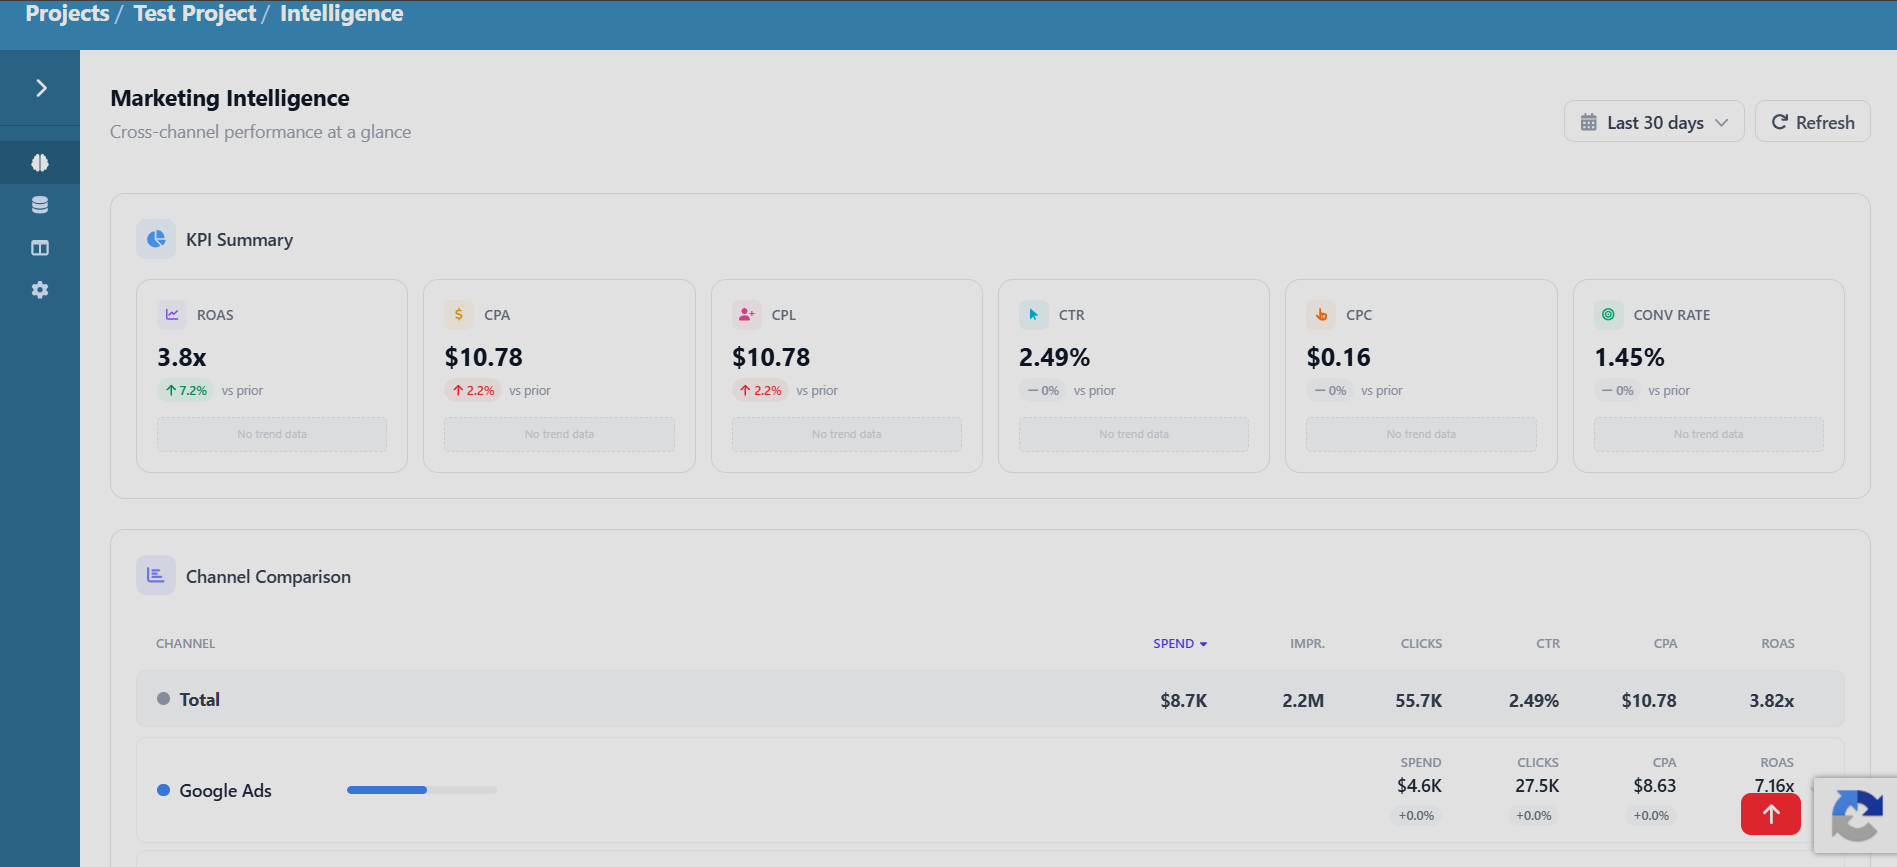This screenshot has width=1897, height=867.
Task: Click the CPA $10.78 KPI value
Action: (483, 357)
